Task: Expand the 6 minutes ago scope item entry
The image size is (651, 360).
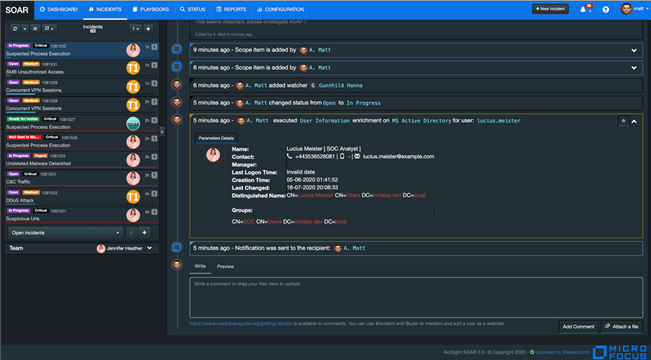Action: click(634, 68)
